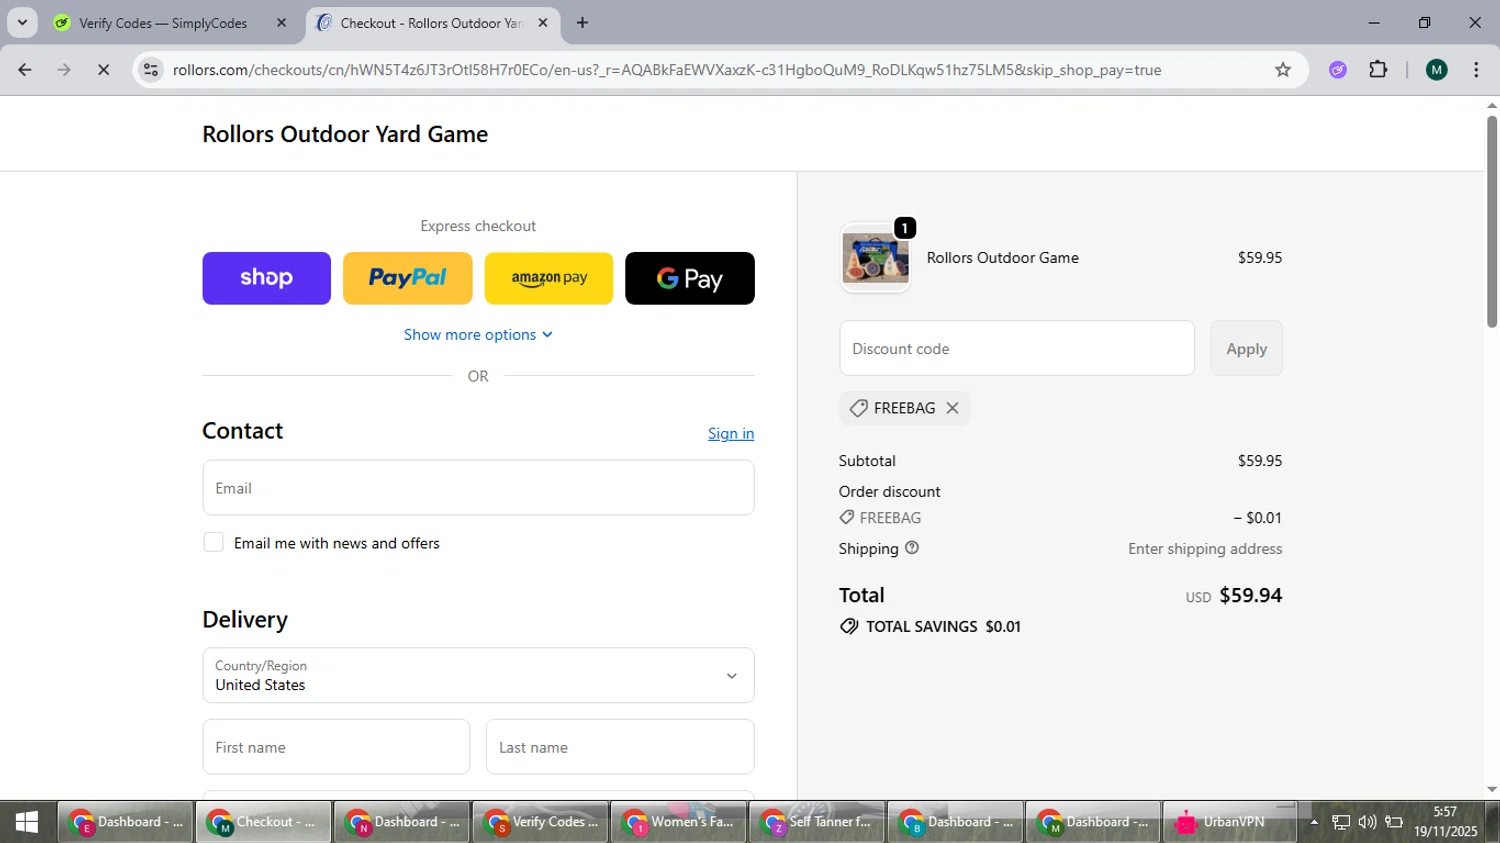Screen dimensions: 1500x843
Task: Open the Extensions puzzle menu
Action: click(x=1378, y=70)
